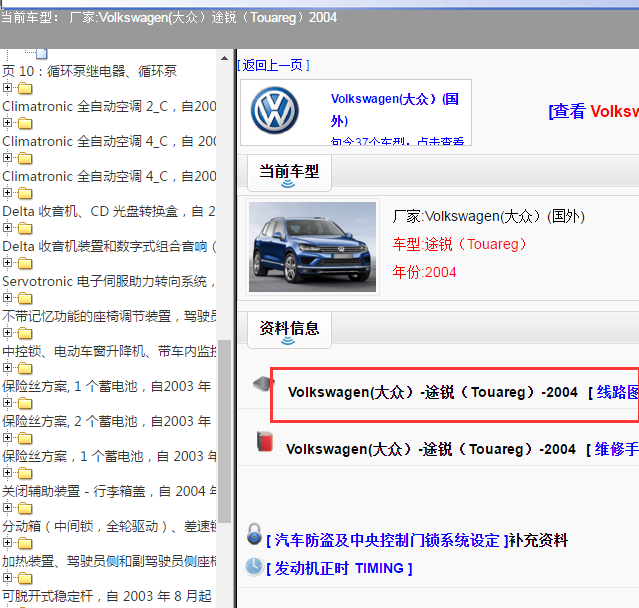Screen dimensions: 639x608
Task: Select Delta 收音机装置和数字式组合音响 item
Action: click(x=109, y=247)
